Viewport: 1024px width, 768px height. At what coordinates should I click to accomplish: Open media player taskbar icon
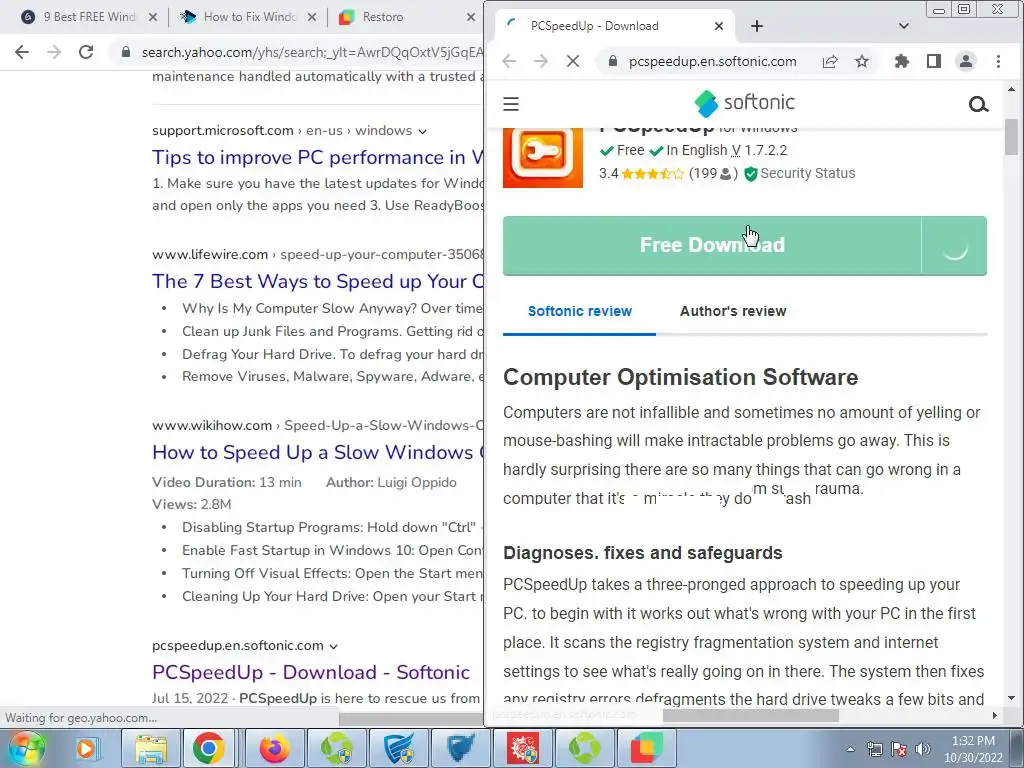pyautogui.click(x=86, y=748)
